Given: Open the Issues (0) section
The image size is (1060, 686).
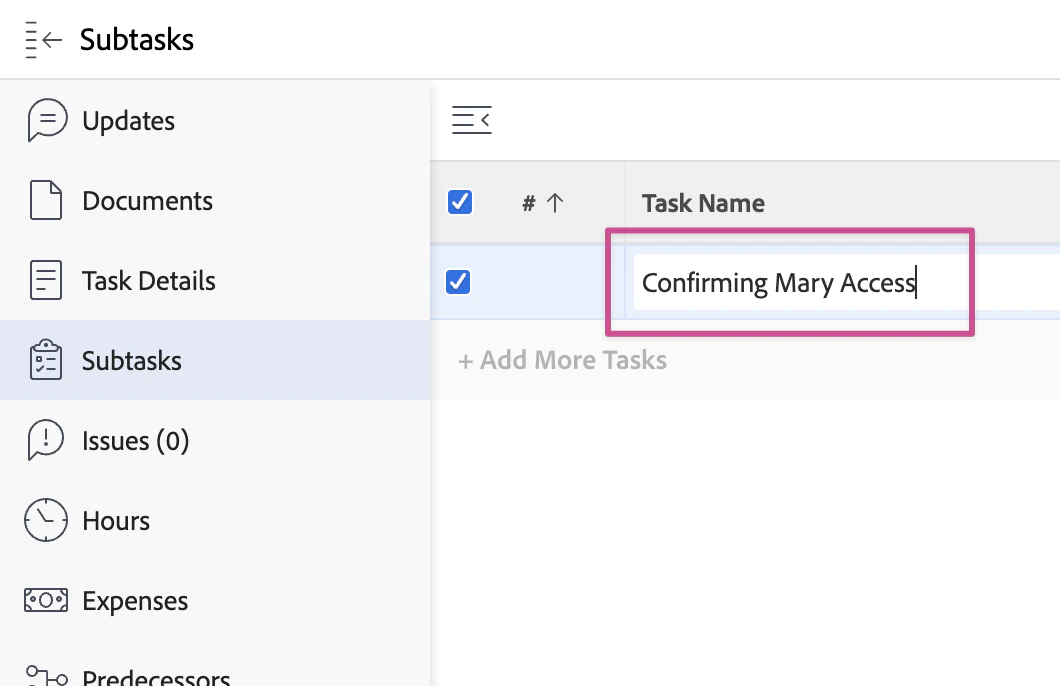Looking at the screenshot, I should (x=135, y=440).
